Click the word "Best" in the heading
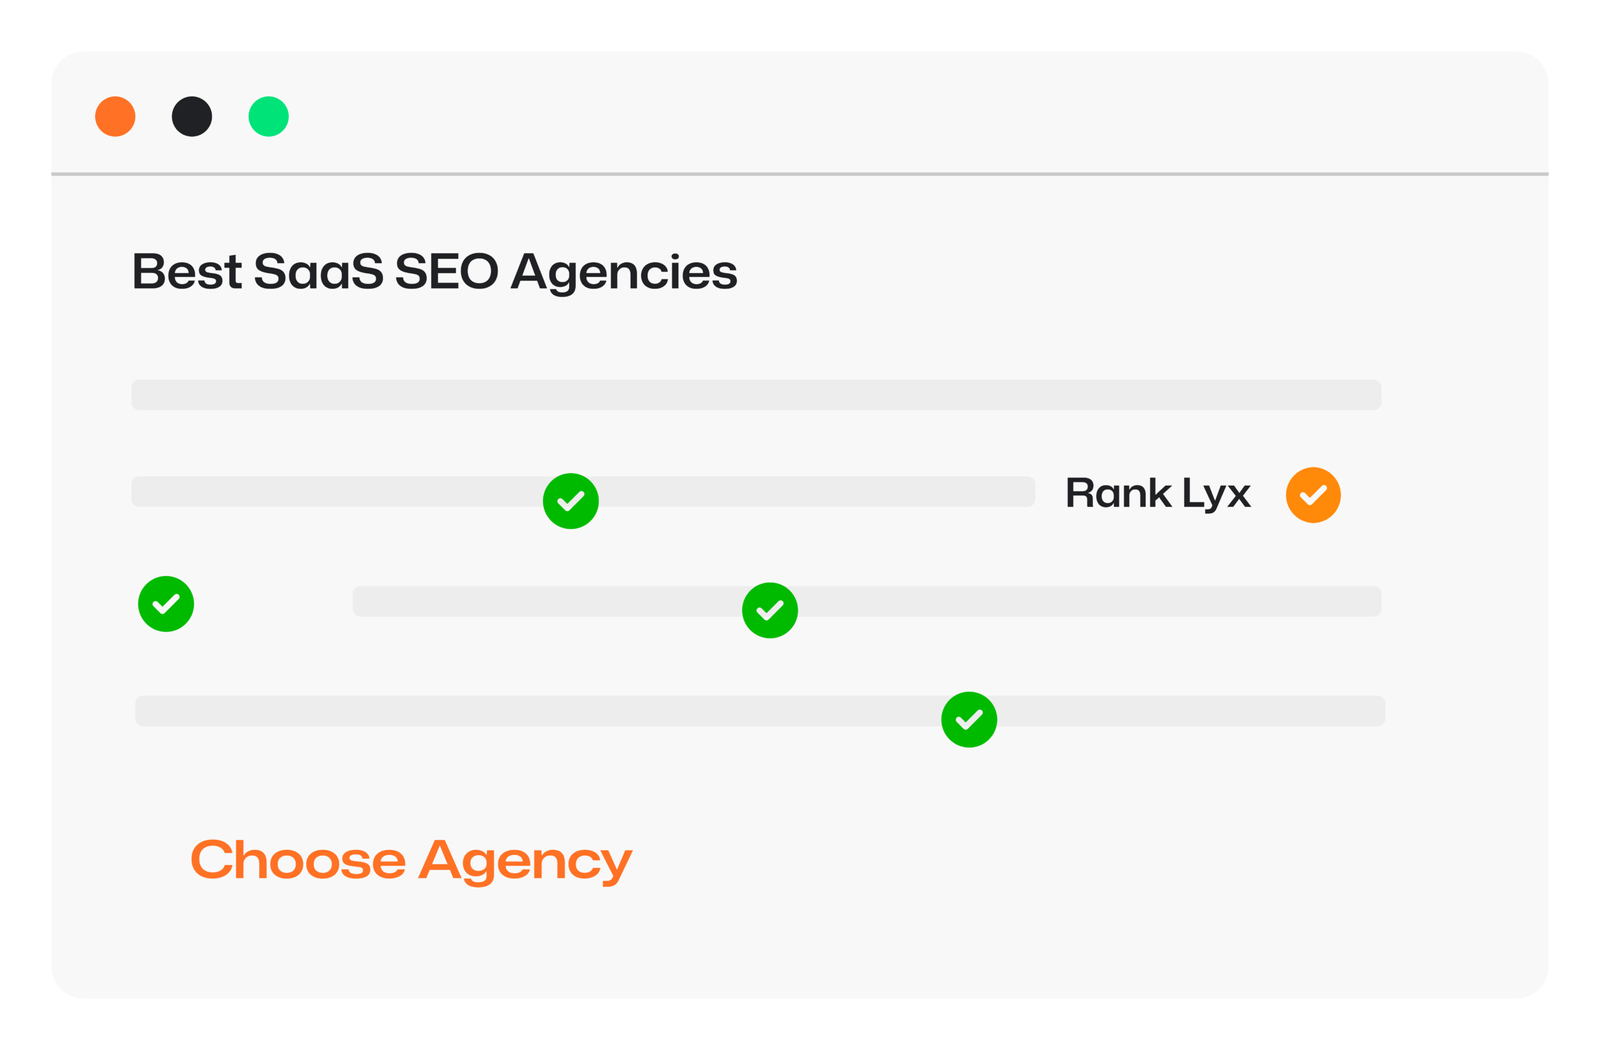This screenshot has width=1600, height=1050. pos(187,272)
